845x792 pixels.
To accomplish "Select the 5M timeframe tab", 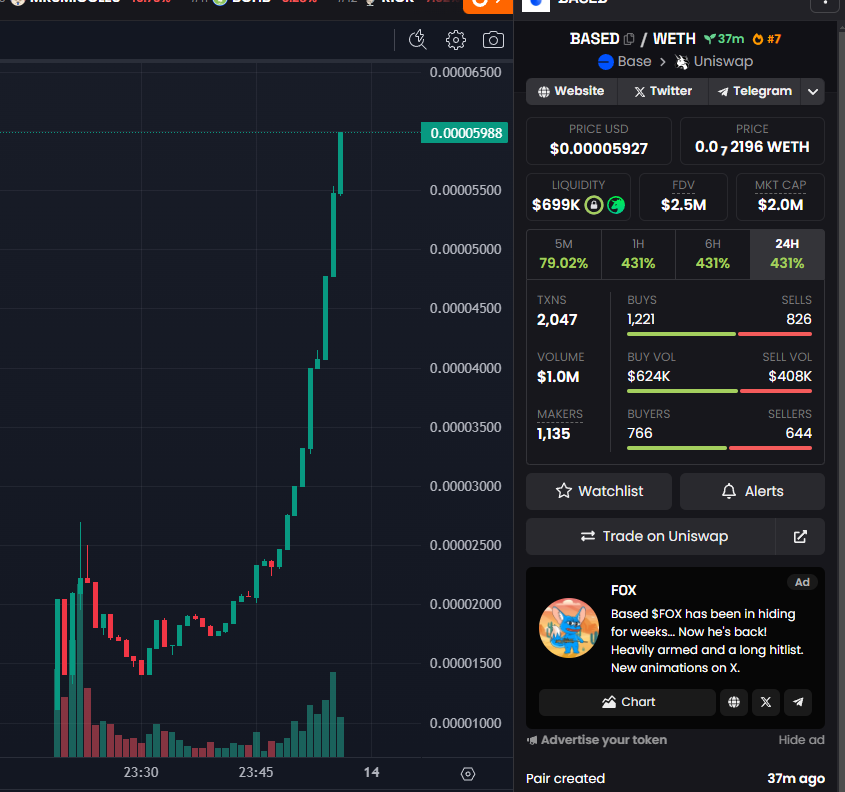I will (x=564, y=254).
